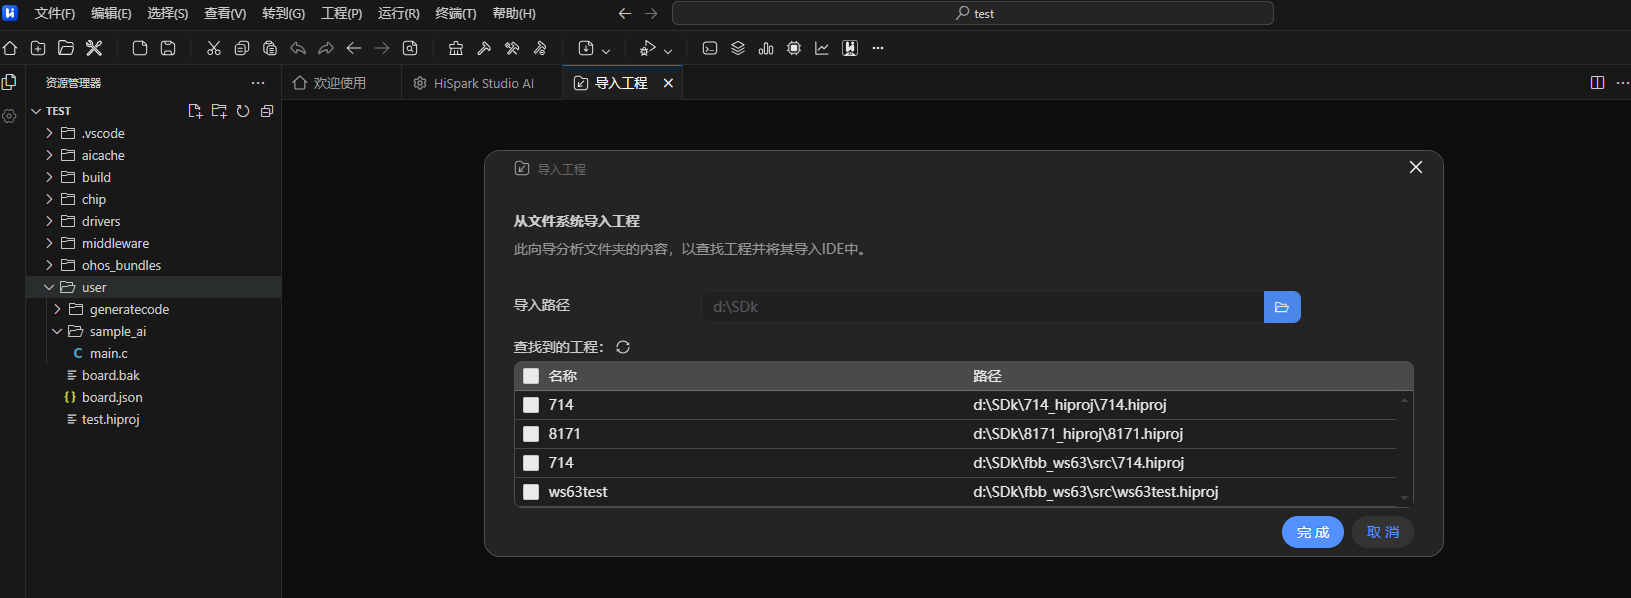This screenshot has width=1631, height=598.
Task: Toggle split editor layout icon
Action: (x=1597, y=83)
